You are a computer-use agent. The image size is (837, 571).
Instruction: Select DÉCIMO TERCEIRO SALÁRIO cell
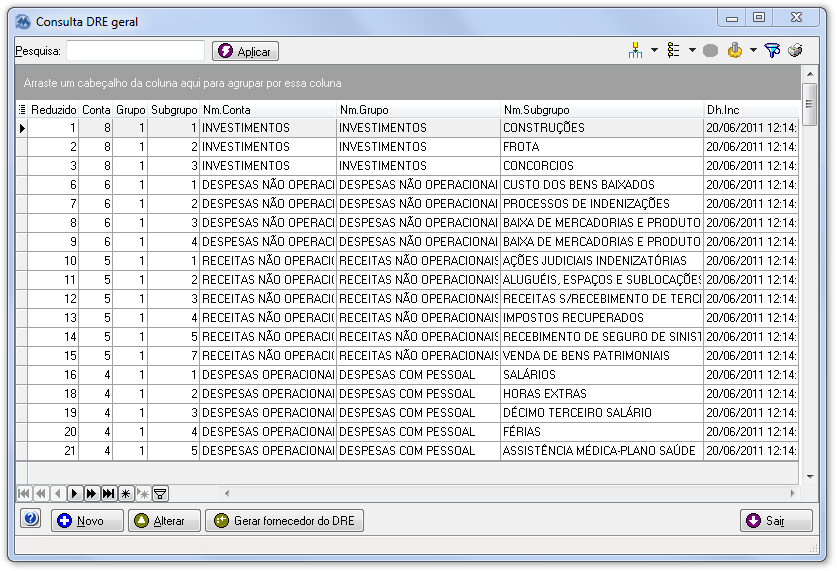[602, 413]
